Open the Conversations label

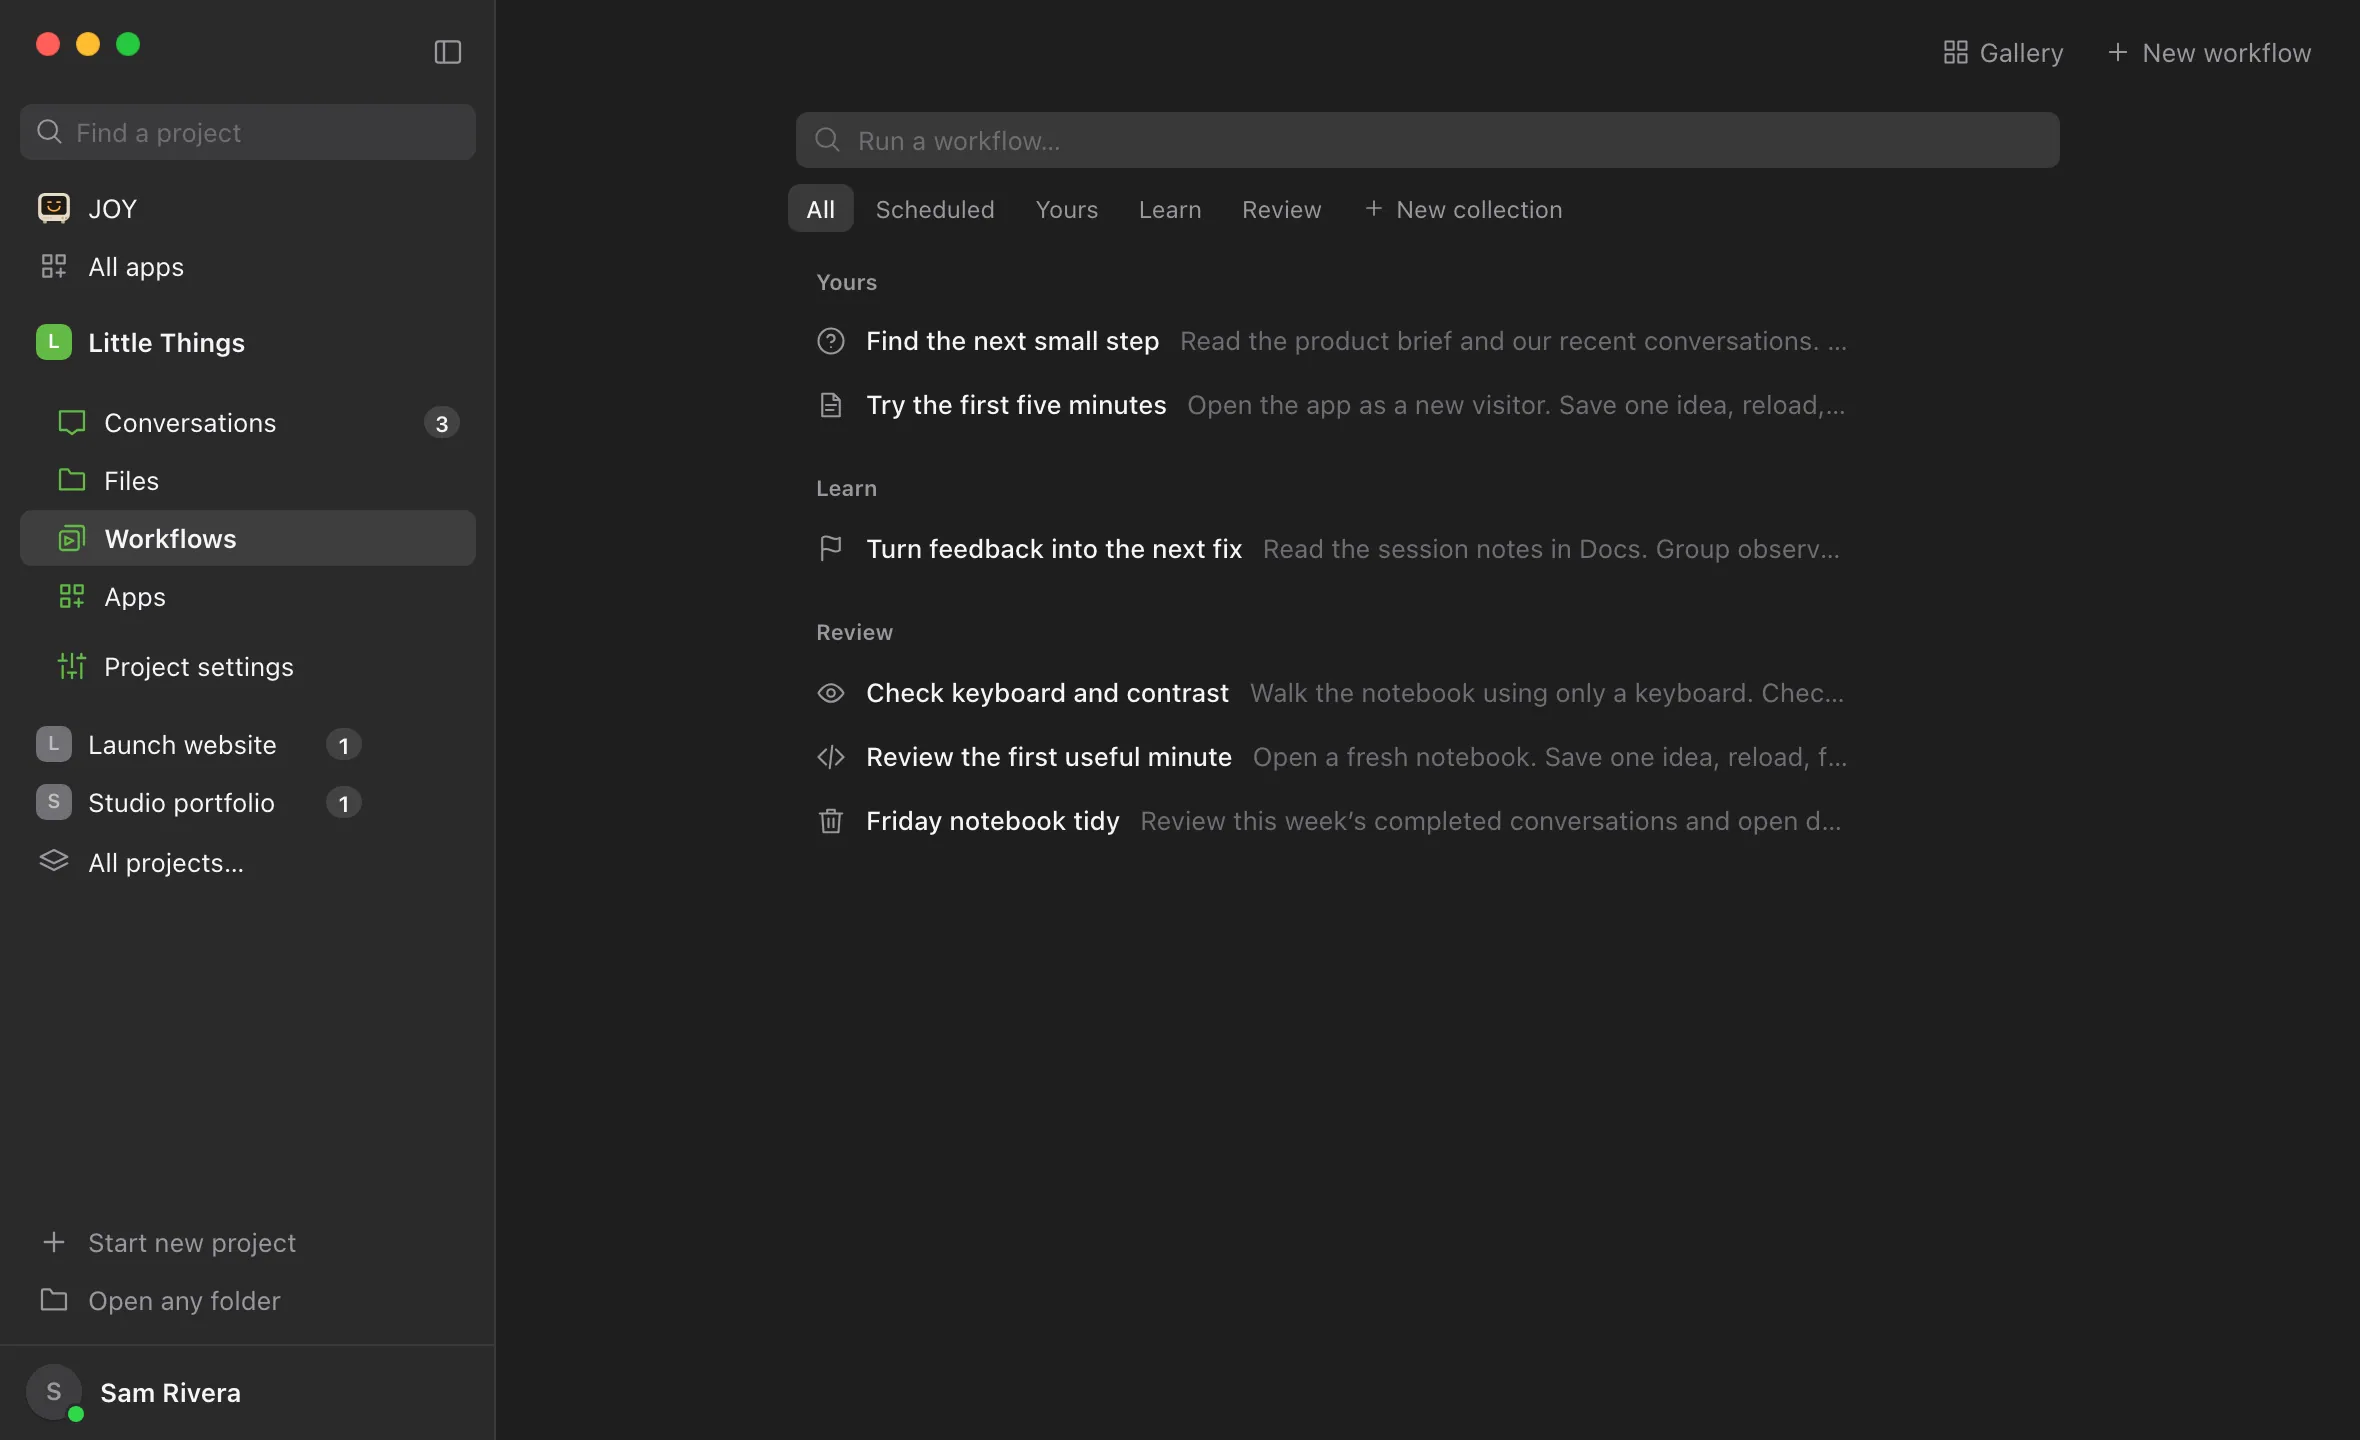point(190,423)
